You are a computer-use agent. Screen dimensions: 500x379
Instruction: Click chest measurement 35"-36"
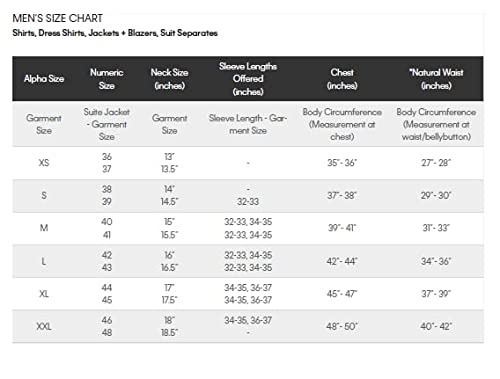pos(342,163)
